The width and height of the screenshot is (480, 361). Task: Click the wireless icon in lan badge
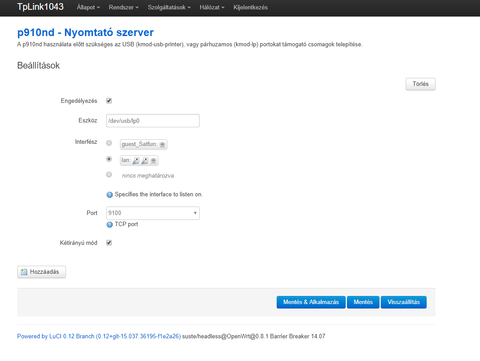tap(153, 161)
